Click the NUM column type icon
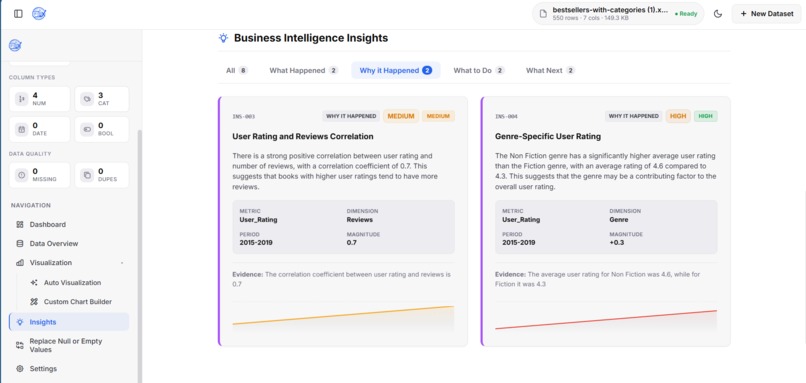The image size is (806, 383). [22, 99]
